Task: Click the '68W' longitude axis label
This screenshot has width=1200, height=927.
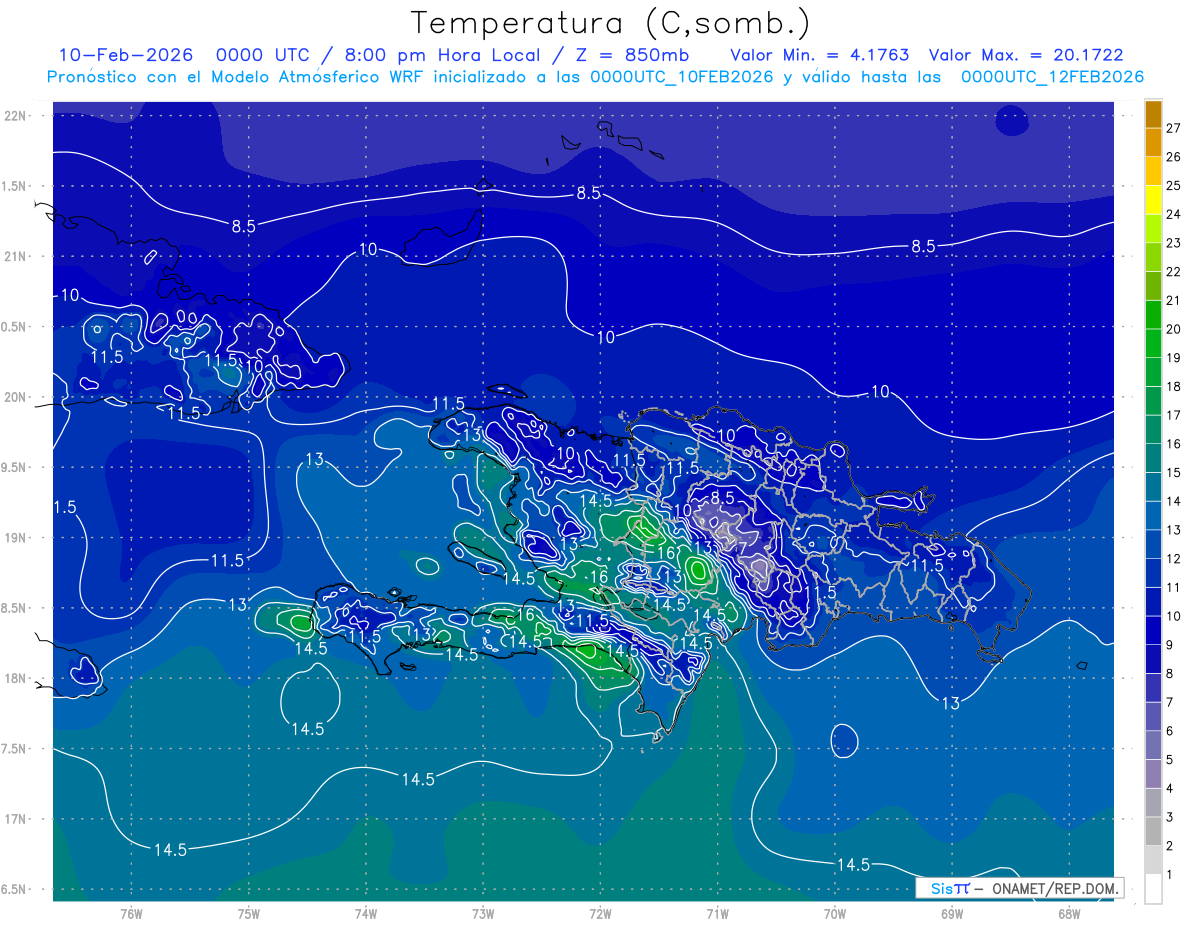Action: (1069, 913)
